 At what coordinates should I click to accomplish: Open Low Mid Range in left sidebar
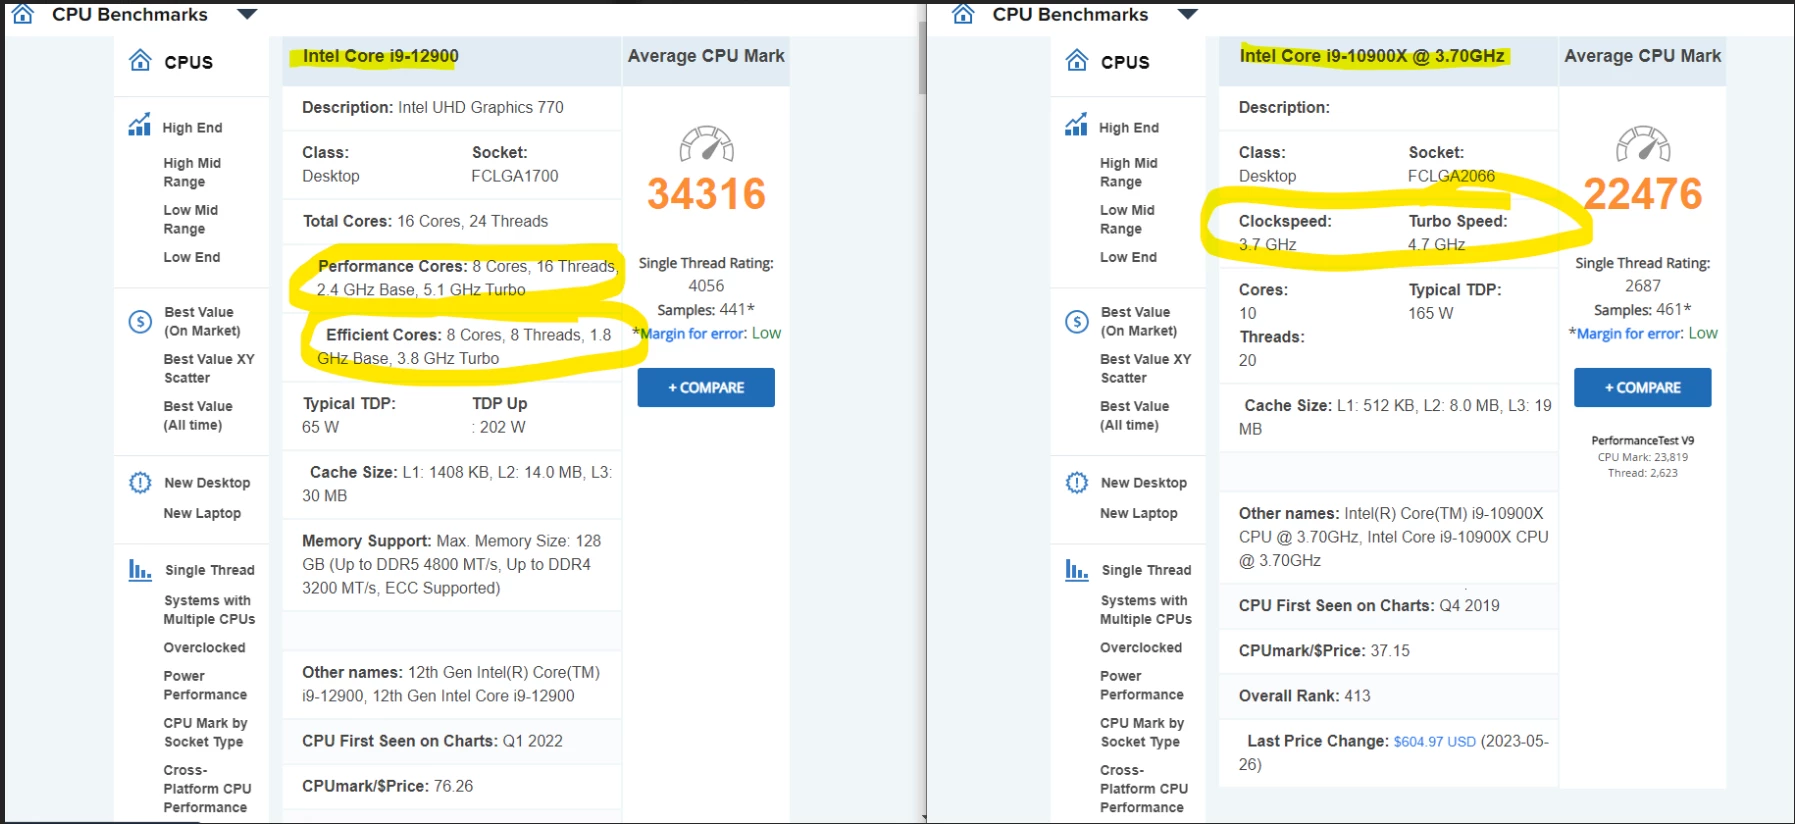(190, 219)
